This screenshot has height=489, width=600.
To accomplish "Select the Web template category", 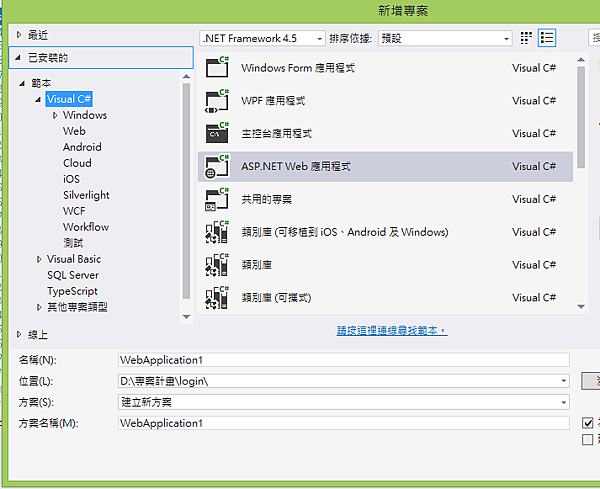I will pyautogui.click(x=74, y=131).
